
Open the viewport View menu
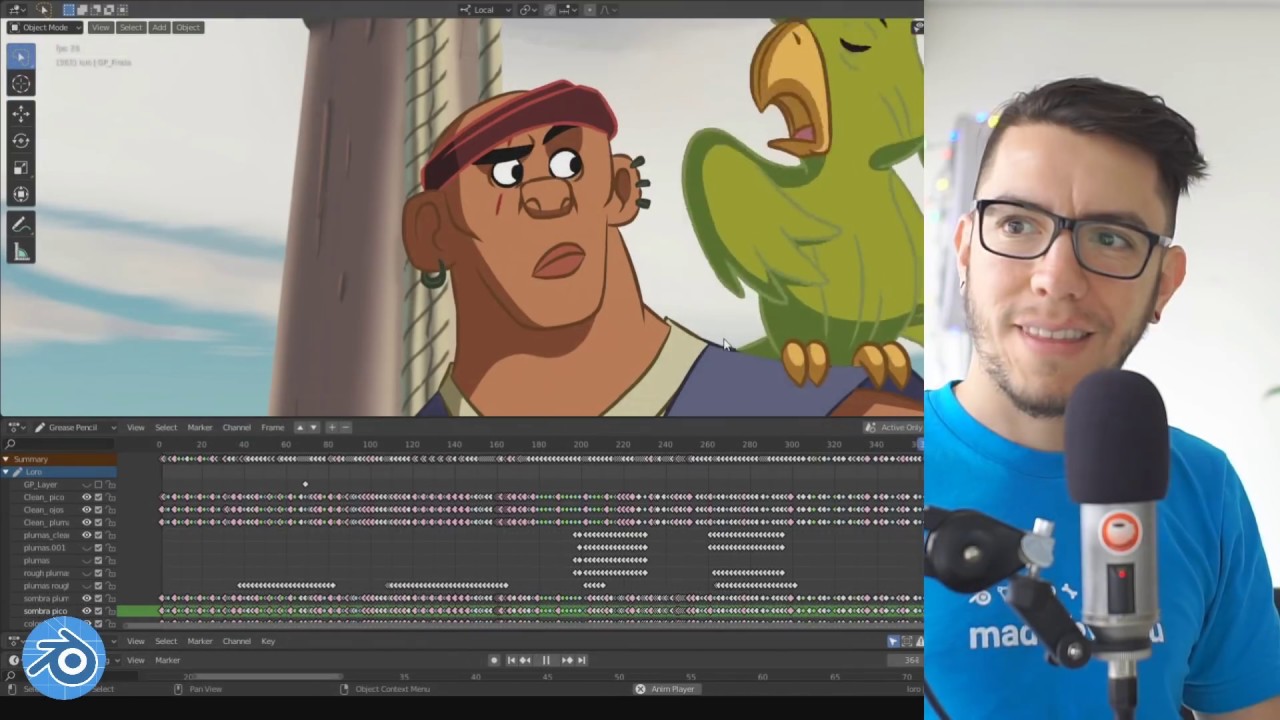pos(100,27)
